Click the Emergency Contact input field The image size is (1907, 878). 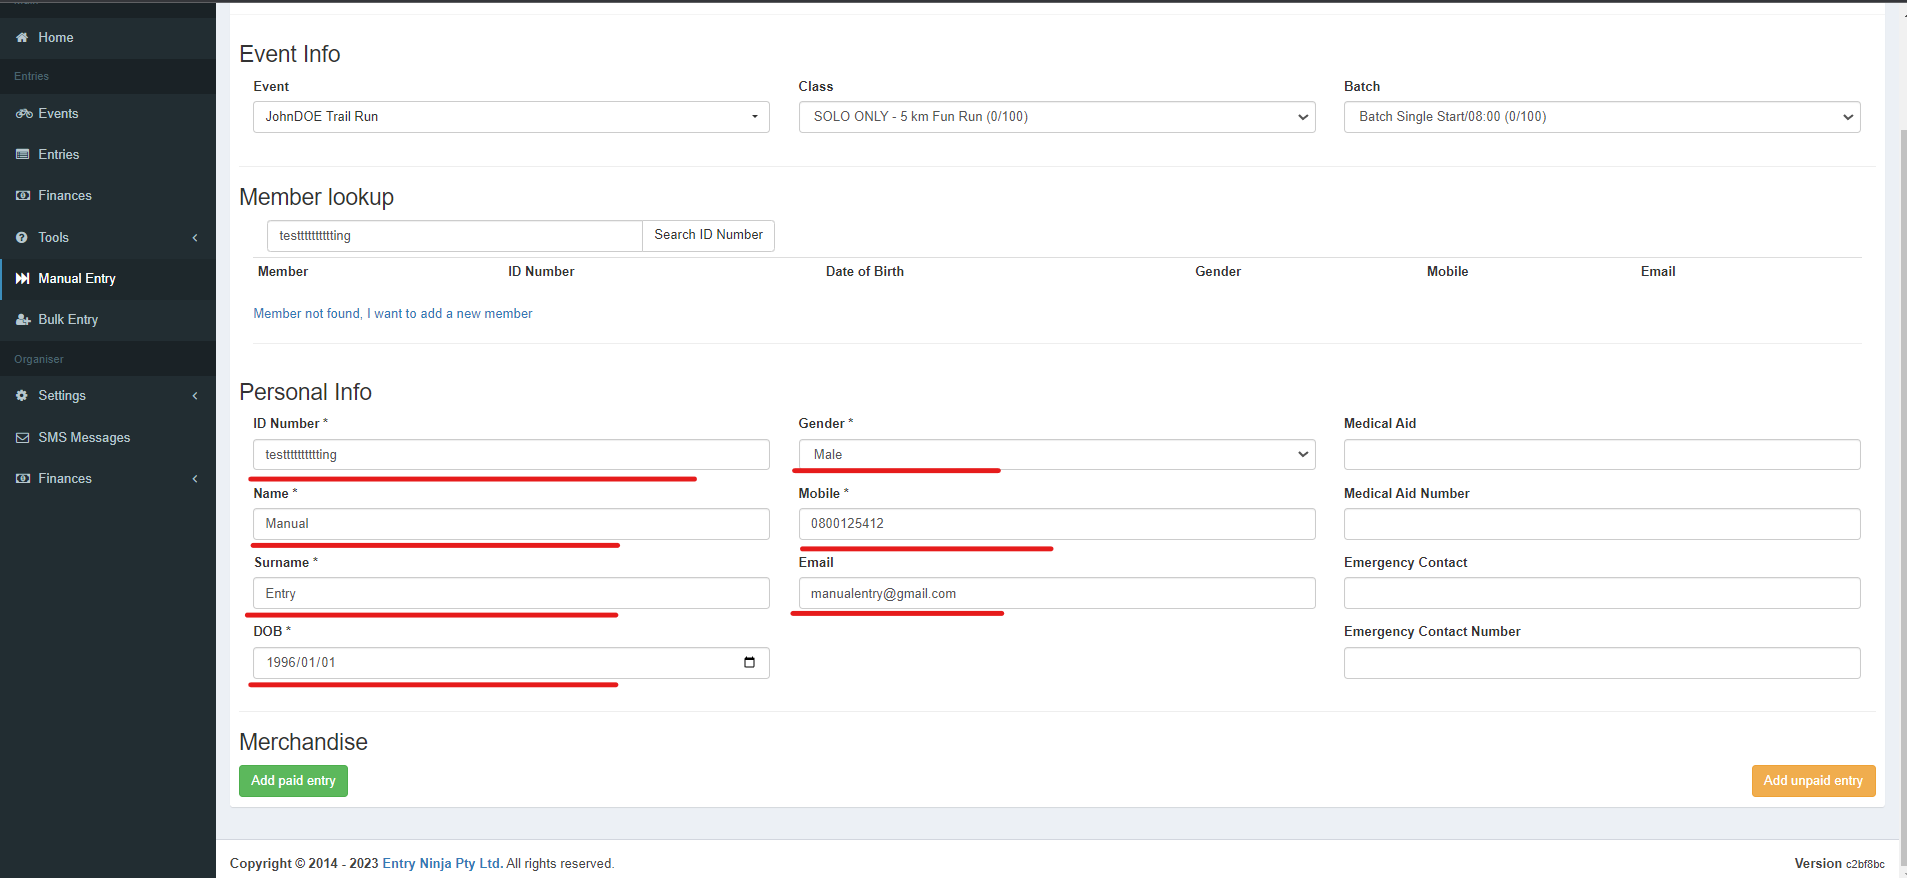click(1602, 593)
